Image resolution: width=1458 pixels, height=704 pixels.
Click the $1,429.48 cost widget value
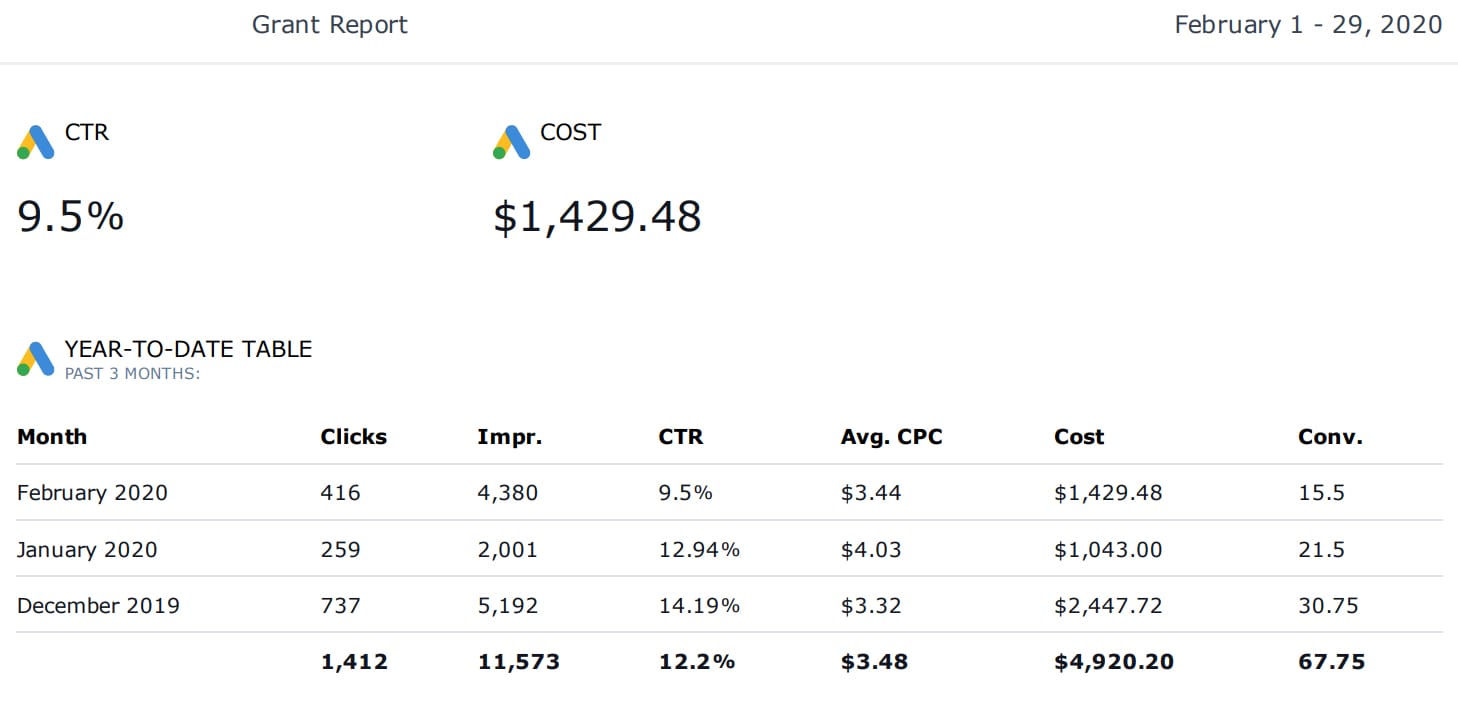[597, 216]
